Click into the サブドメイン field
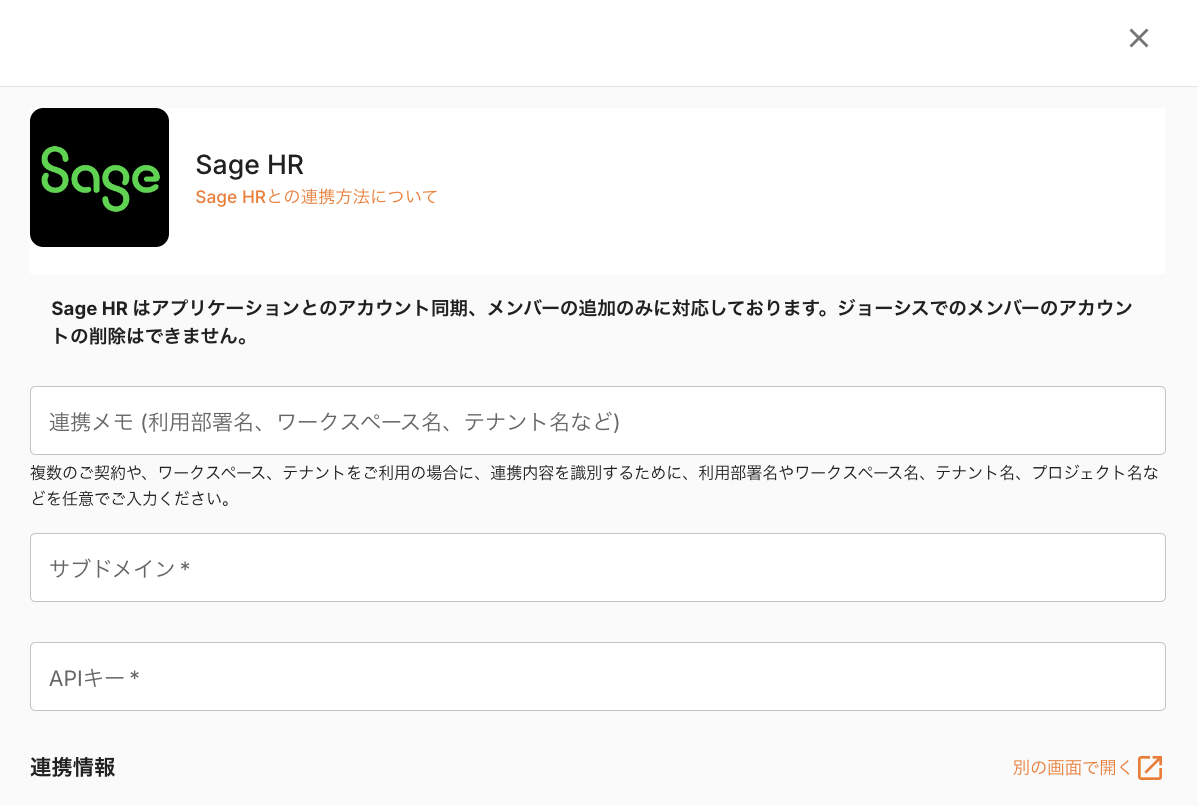The width and height of the screenshot is (1198, 806). pyautogui.click(x=597, y=568)
